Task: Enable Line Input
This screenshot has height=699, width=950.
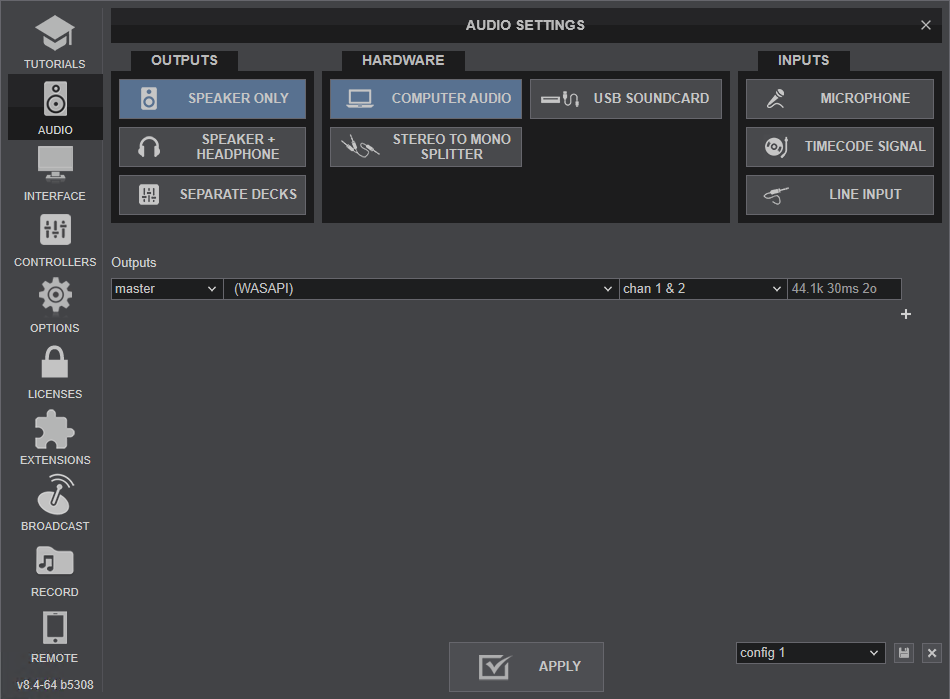Action: 840,195
